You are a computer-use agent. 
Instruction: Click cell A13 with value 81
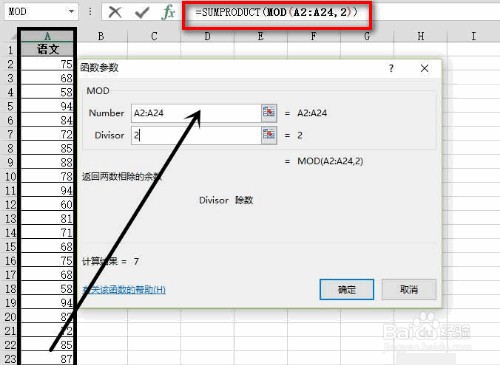tap(47, 219)
